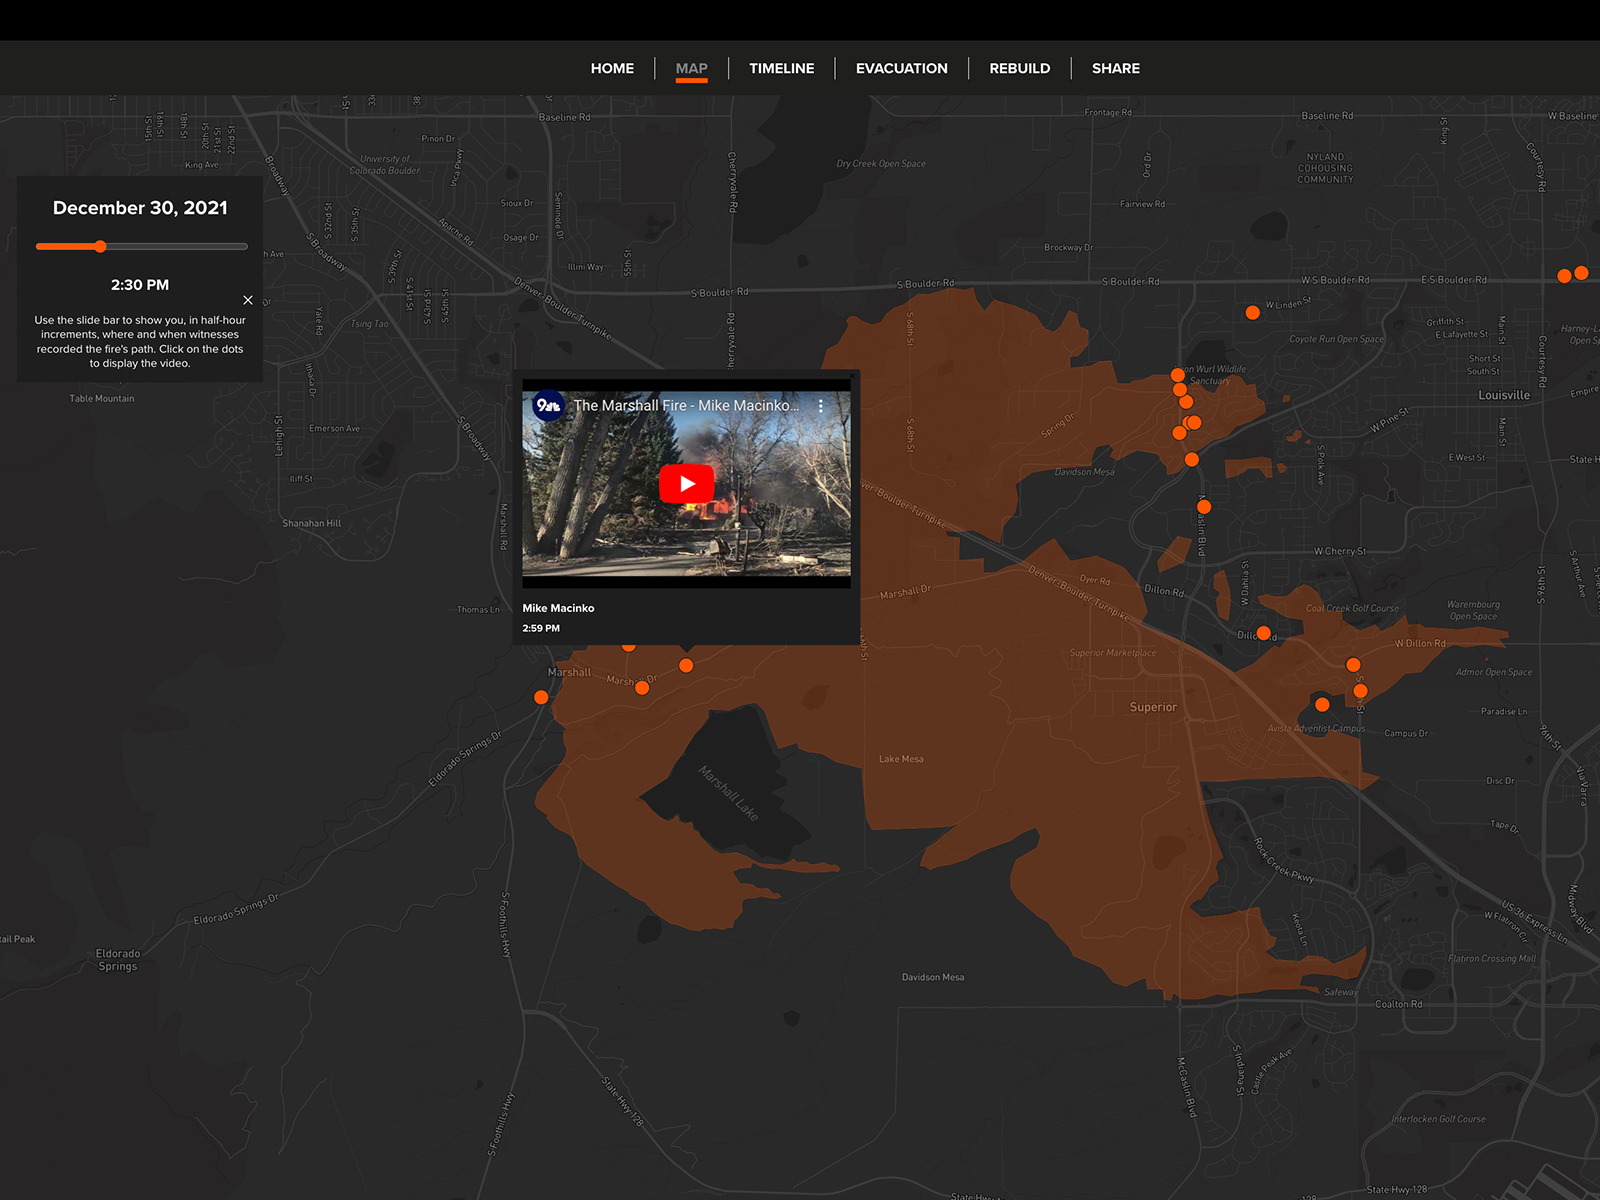This screenshot has width=1600, height=1200.
Task: Open the YouTube video options menu
Action: coord(822,405)
